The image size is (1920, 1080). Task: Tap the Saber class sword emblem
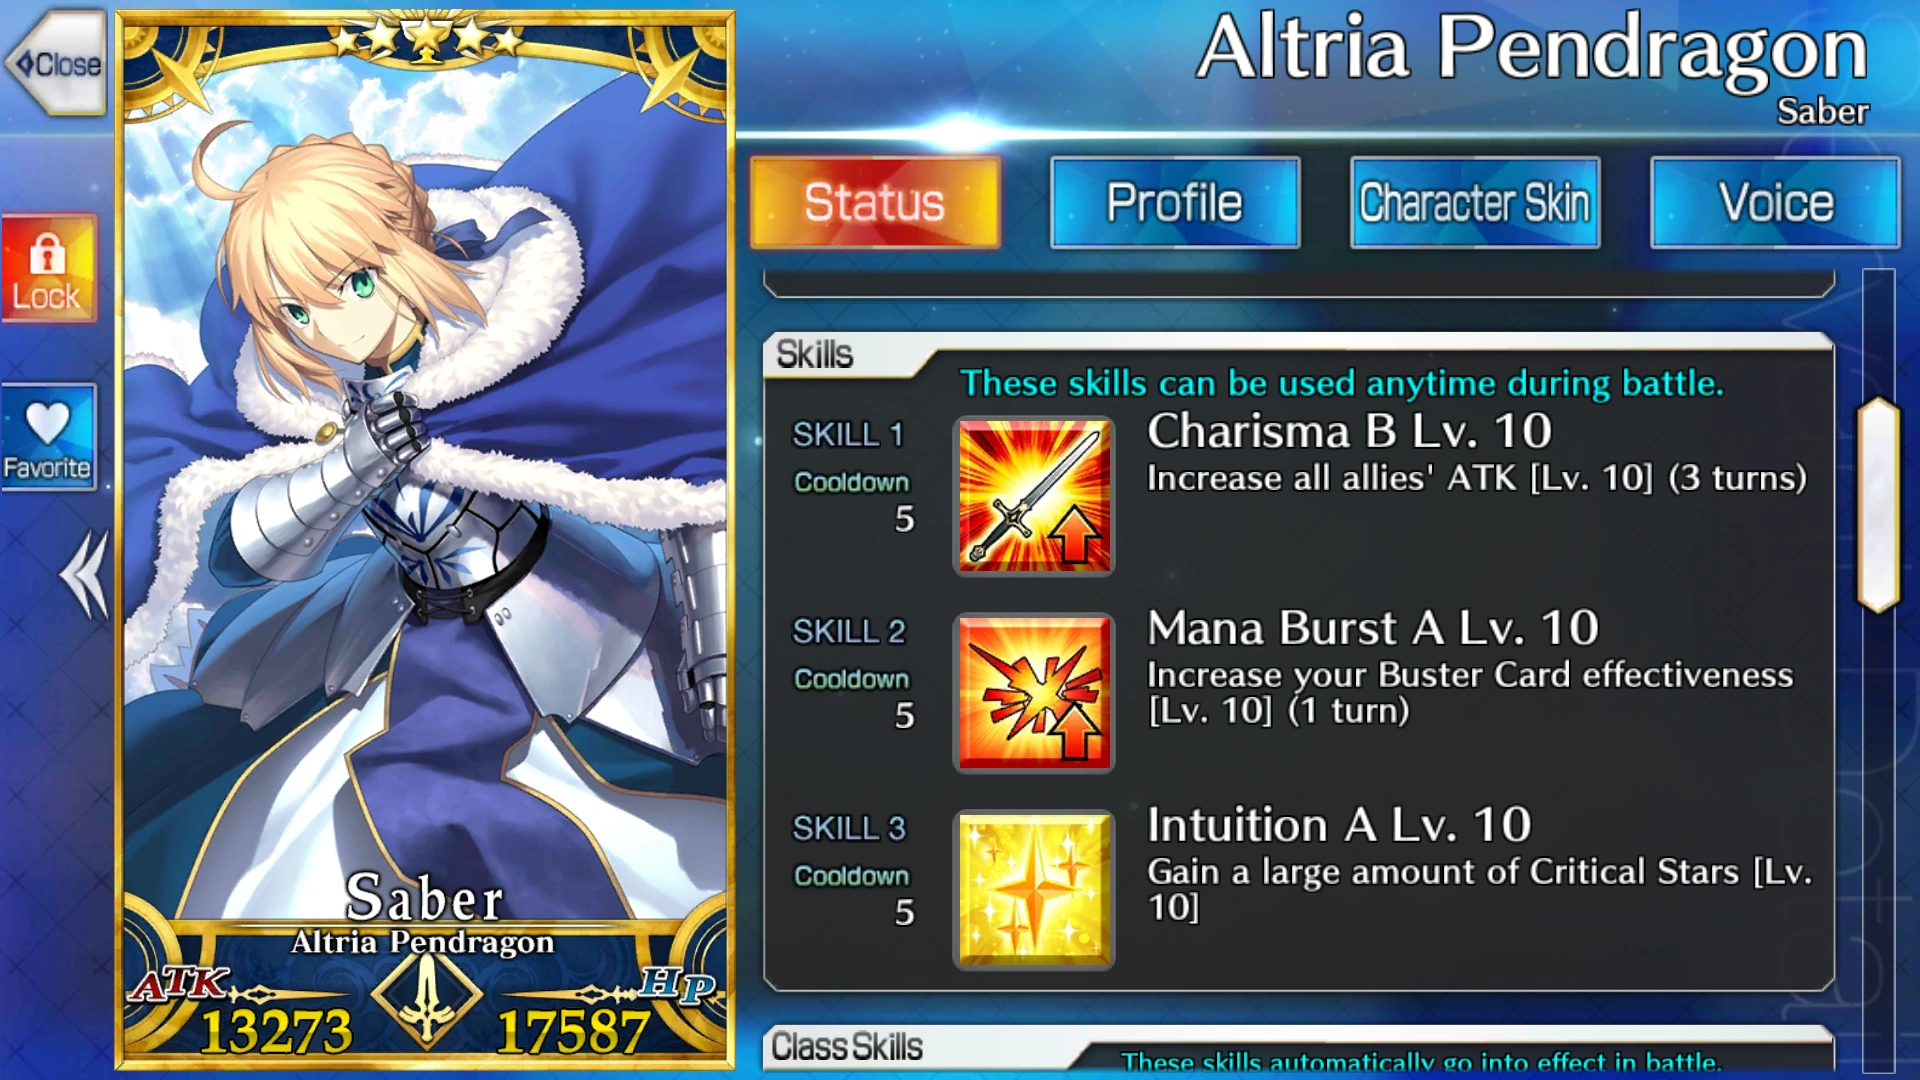point(427,998)
